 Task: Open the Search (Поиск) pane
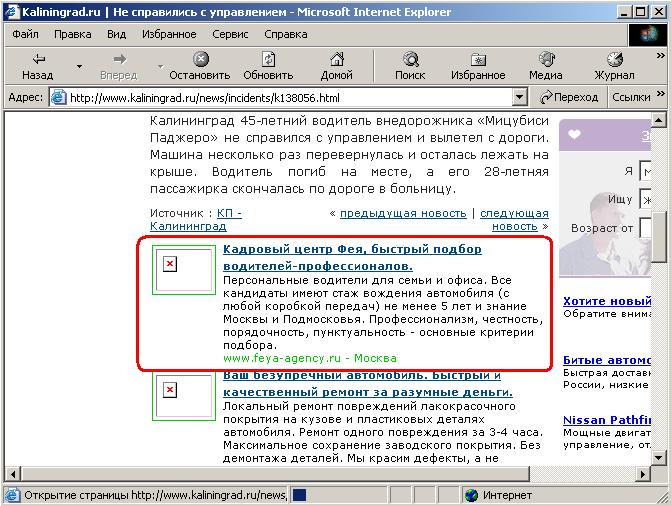point(410,59)
